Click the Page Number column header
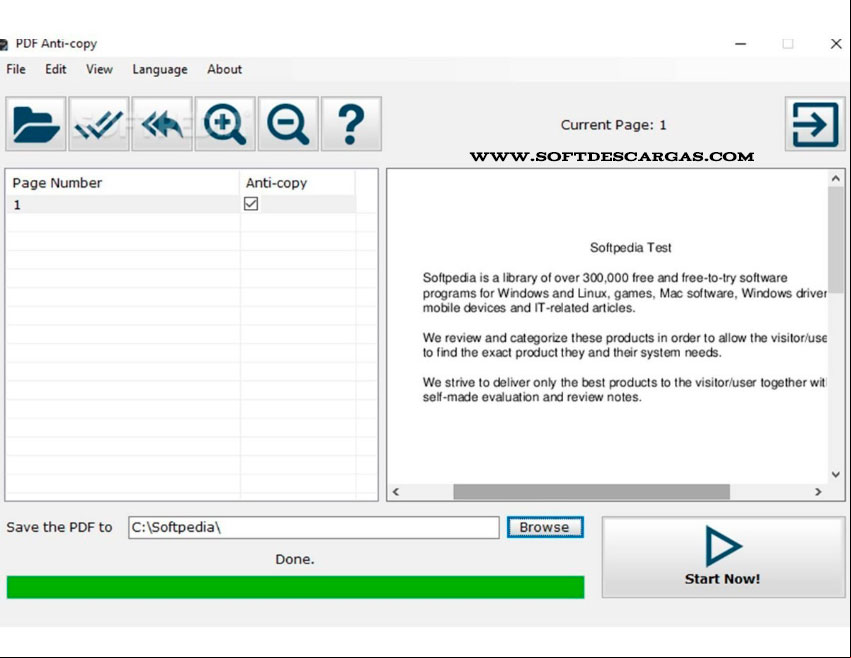This screenshot has height=658, width=851. (123, 182)
